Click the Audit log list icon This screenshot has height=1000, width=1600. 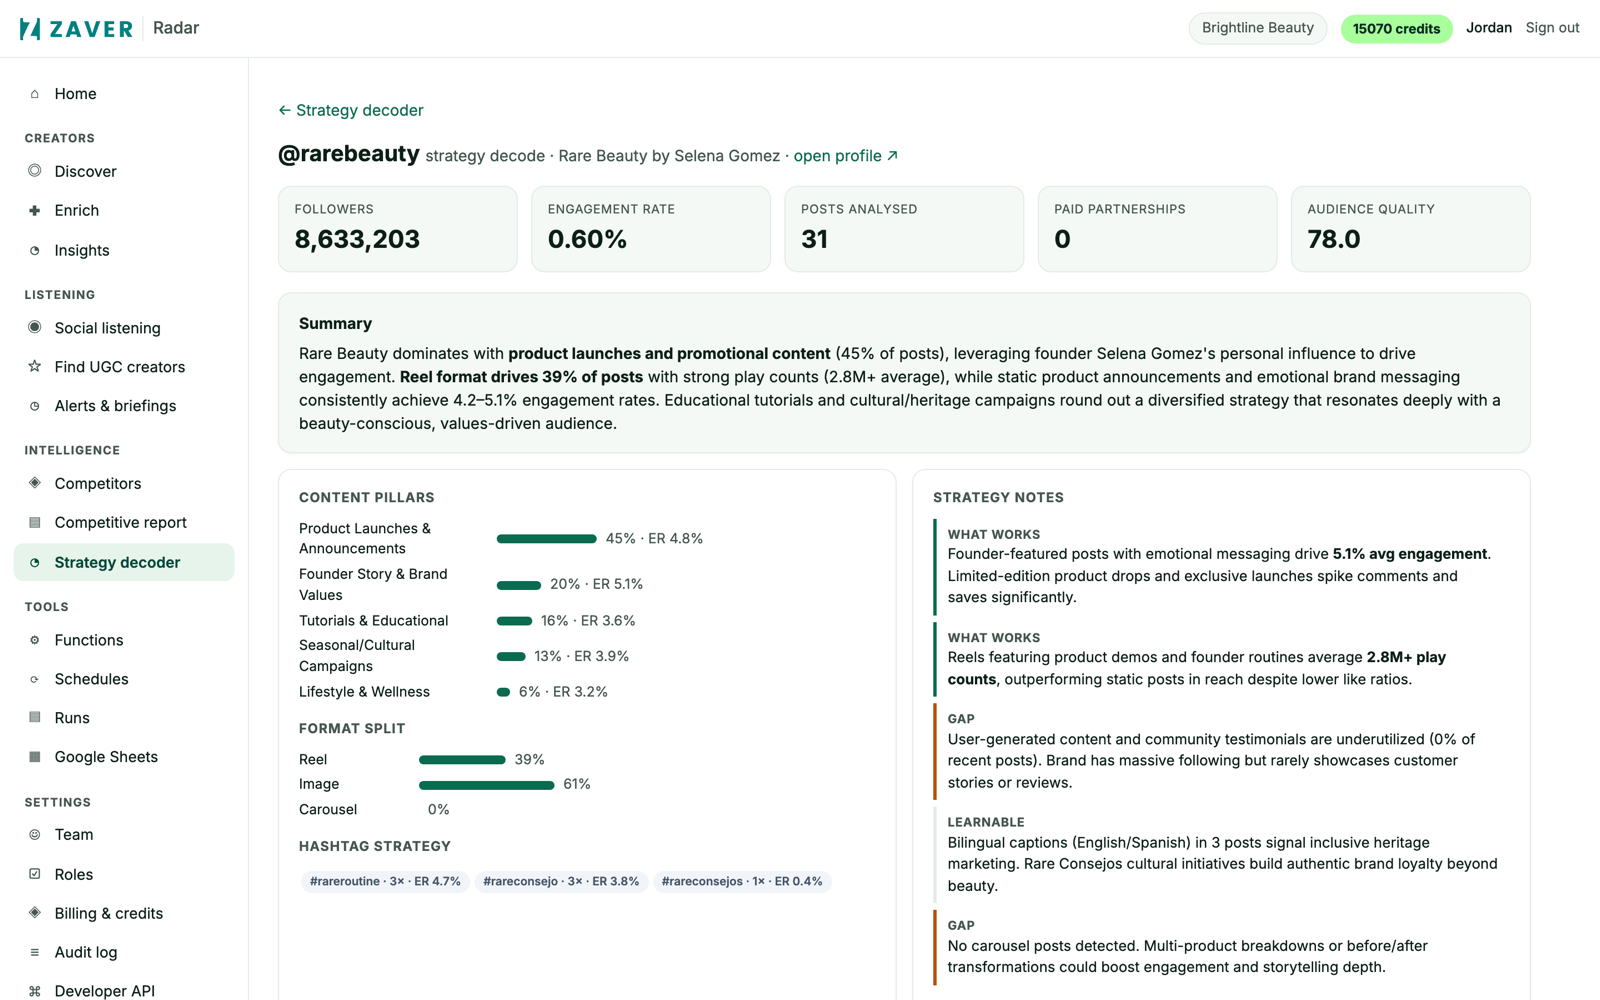tap(35, 953)
